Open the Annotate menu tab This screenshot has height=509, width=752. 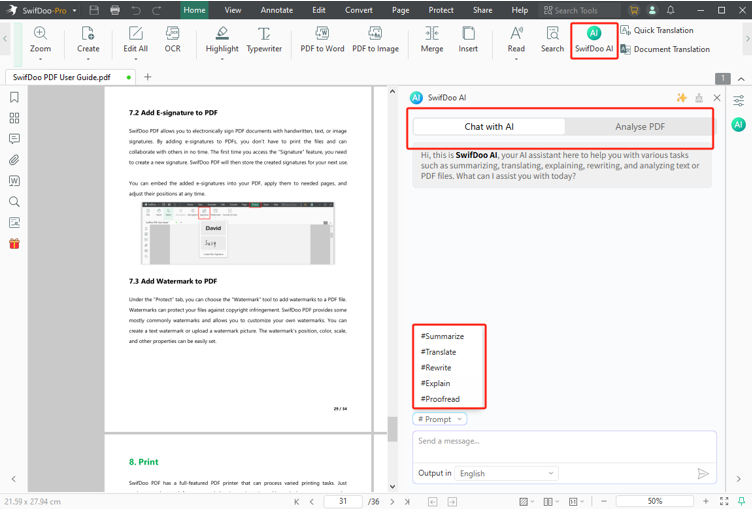(277, 10)
